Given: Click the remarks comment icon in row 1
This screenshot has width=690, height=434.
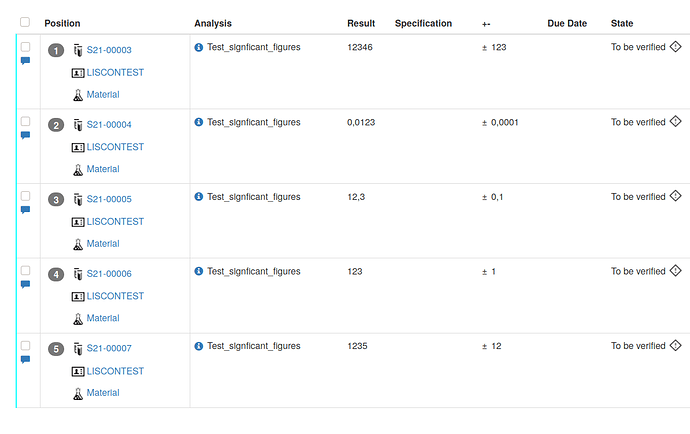Looking at the screenshot, I should pyautogui.click(x=26, y=61).
